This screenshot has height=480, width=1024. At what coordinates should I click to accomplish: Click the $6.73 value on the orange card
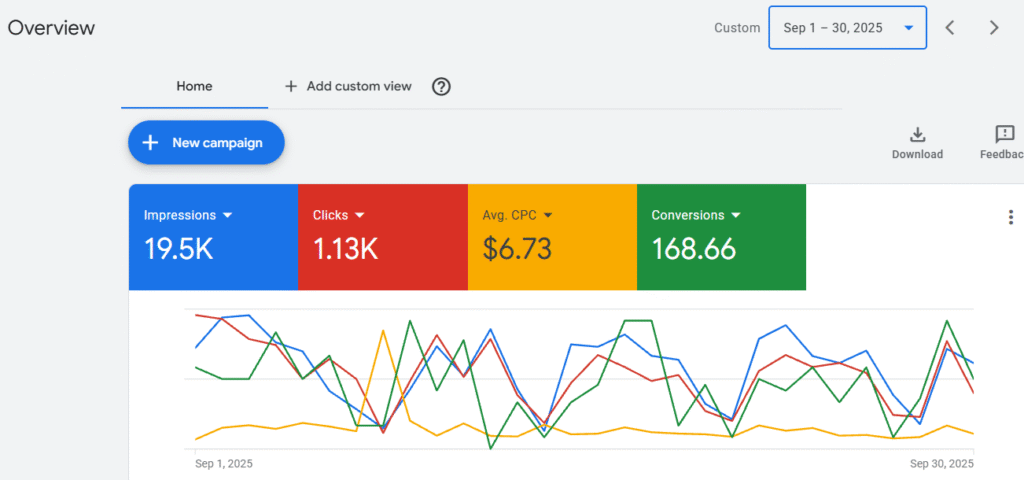coord(517,248)
